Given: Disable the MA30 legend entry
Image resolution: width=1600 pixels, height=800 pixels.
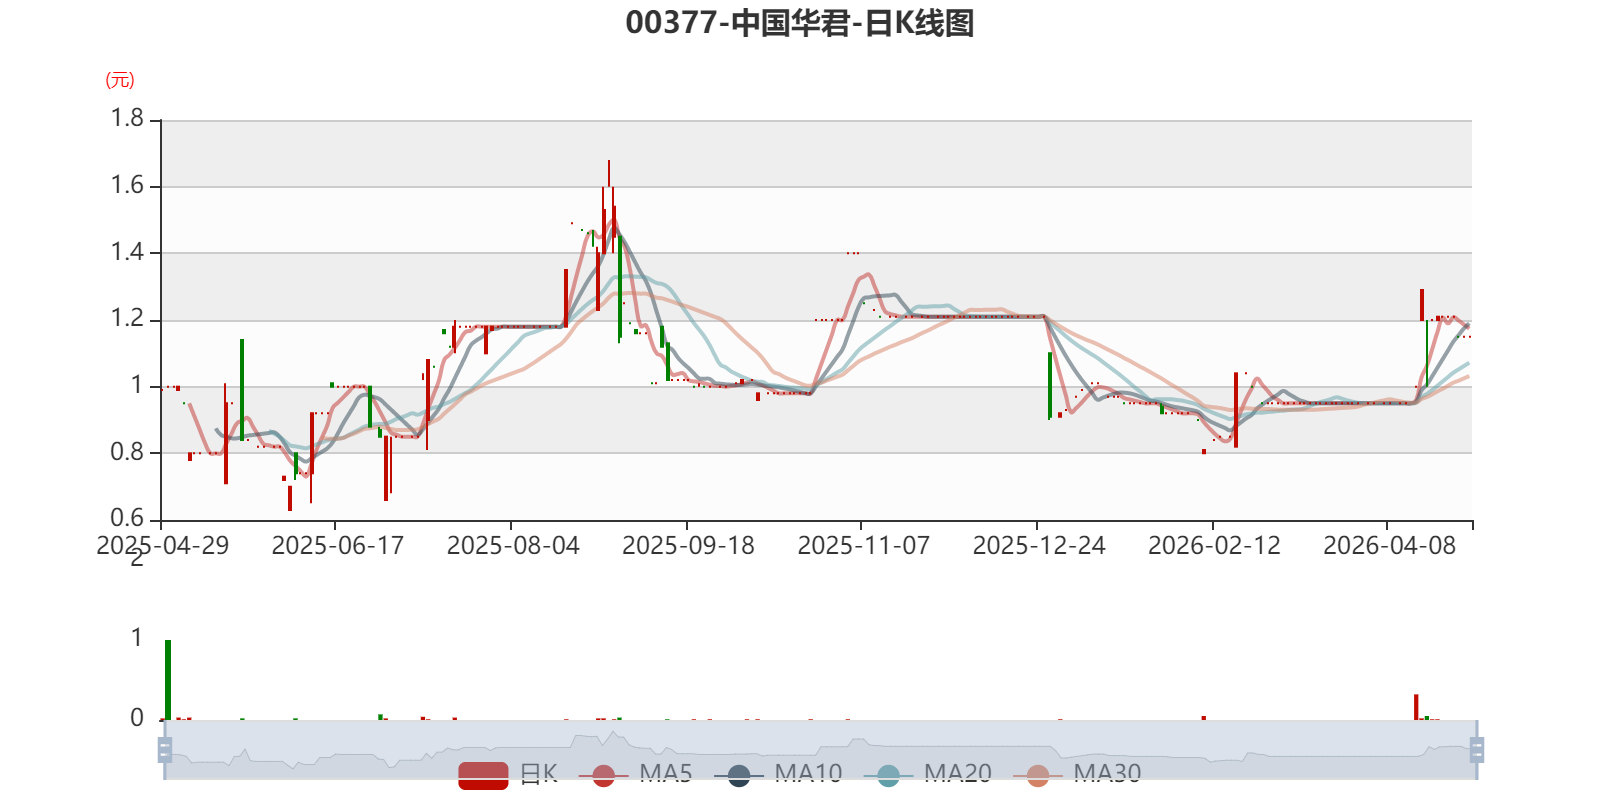Looking at the screenshot, I should click(x=1077, y=774).
